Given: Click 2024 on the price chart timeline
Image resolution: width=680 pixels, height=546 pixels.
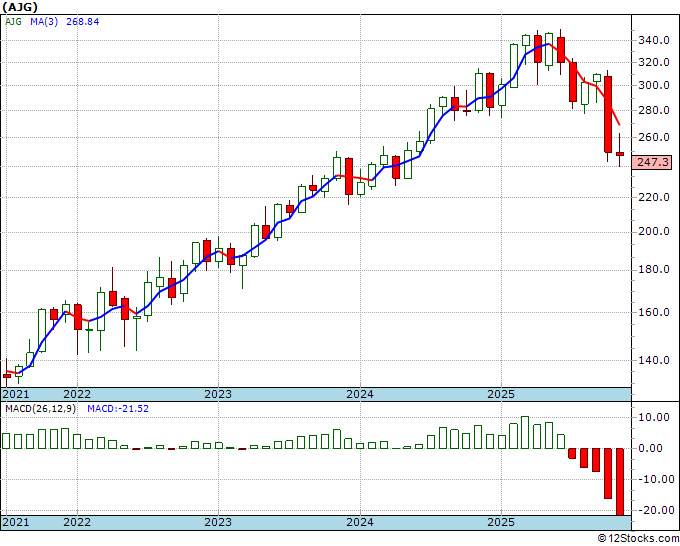Looking at the screenshot, I should click(x=360, y=394).
